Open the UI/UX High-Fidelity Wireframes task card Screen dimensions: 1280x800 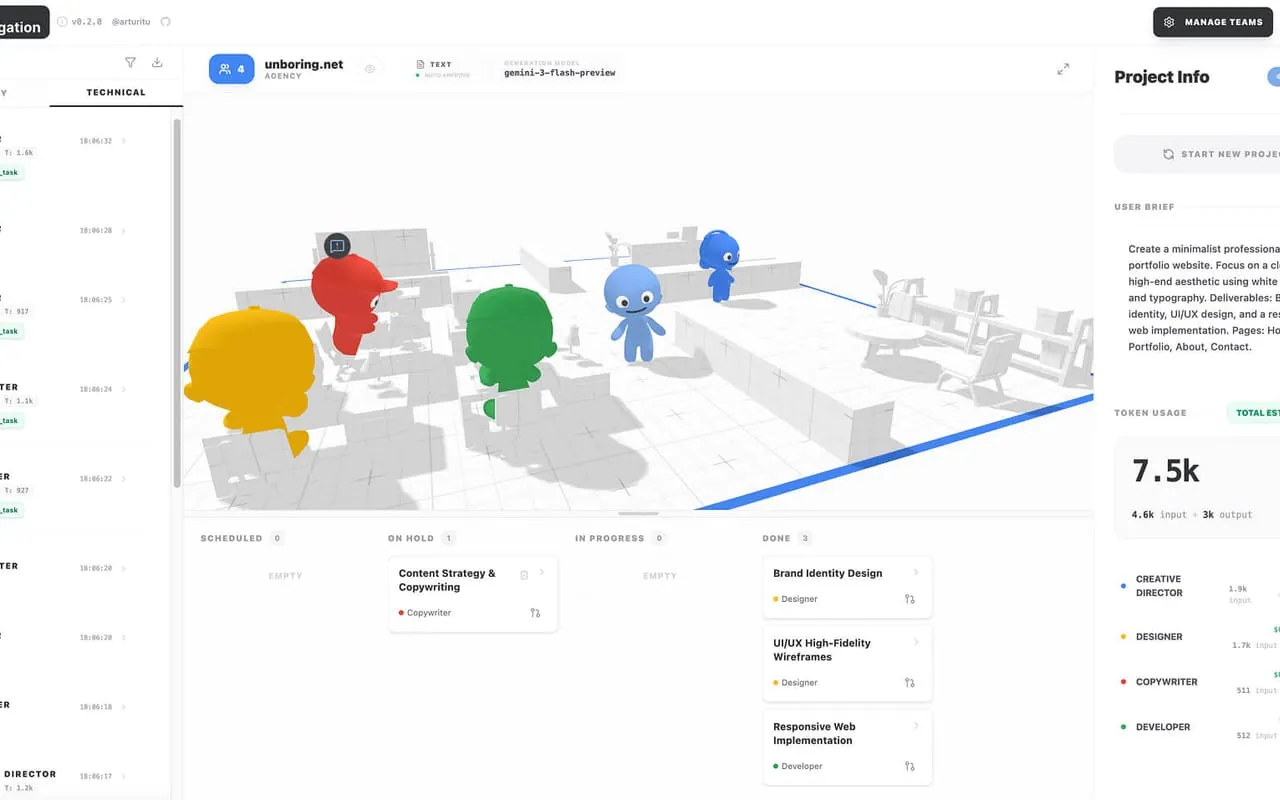coord(847,663)
